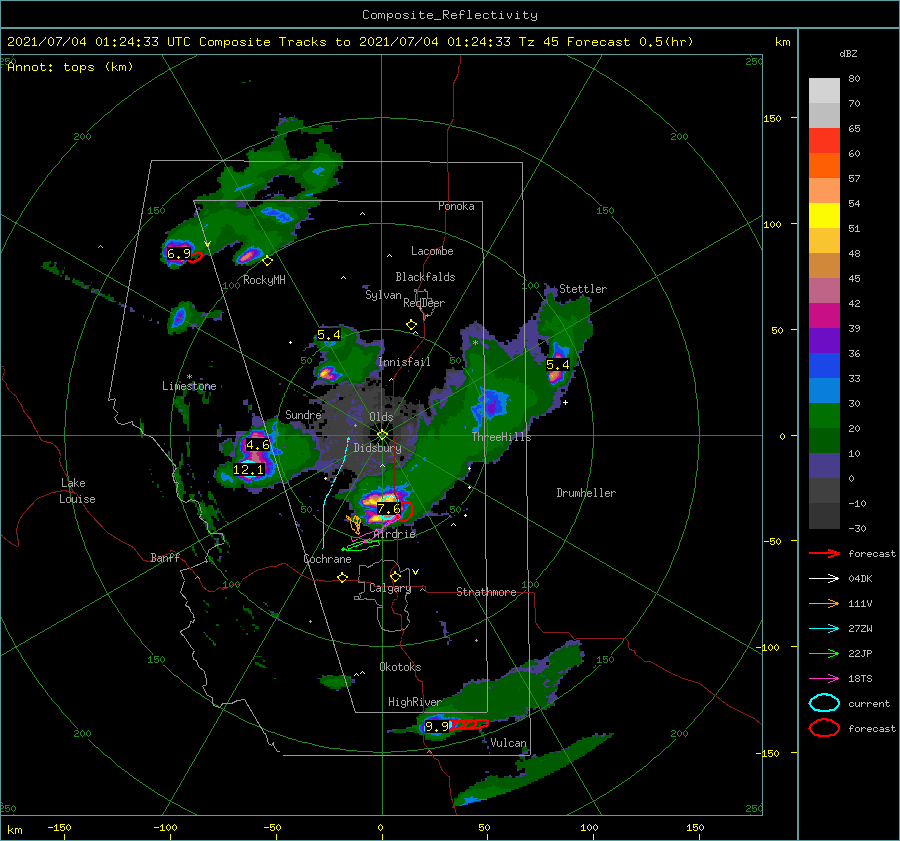900x841 pixels.
Task: Click the cyan current ellipse legend icon
Action: tap(824, 703)
